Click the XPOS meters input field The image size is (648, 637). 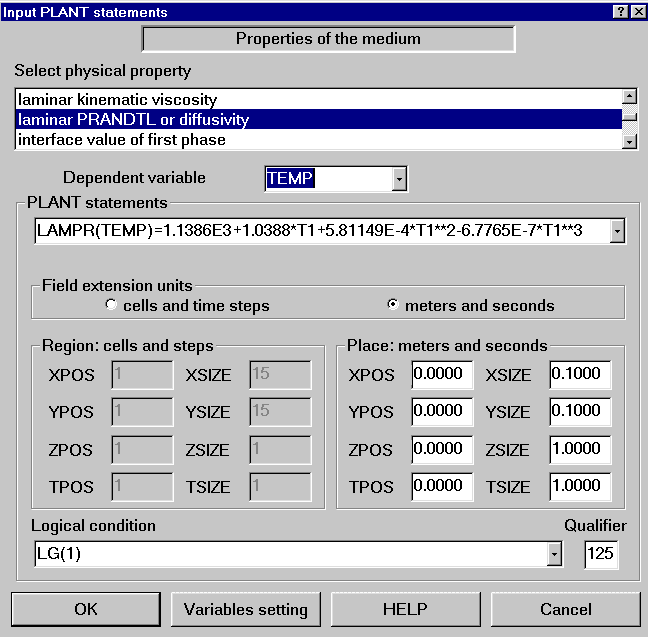point(443,375)
